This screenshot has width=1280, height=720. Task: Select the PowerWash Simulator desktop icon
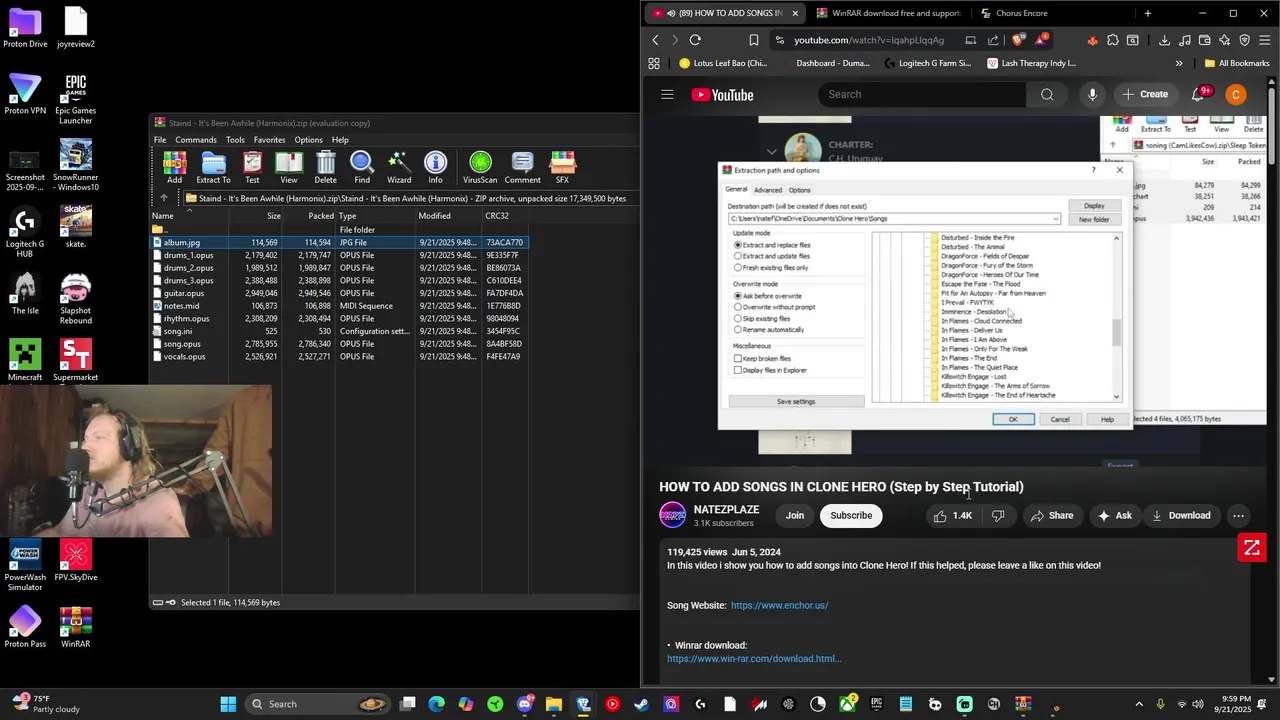pyautogui.click(x=25, y=566)
